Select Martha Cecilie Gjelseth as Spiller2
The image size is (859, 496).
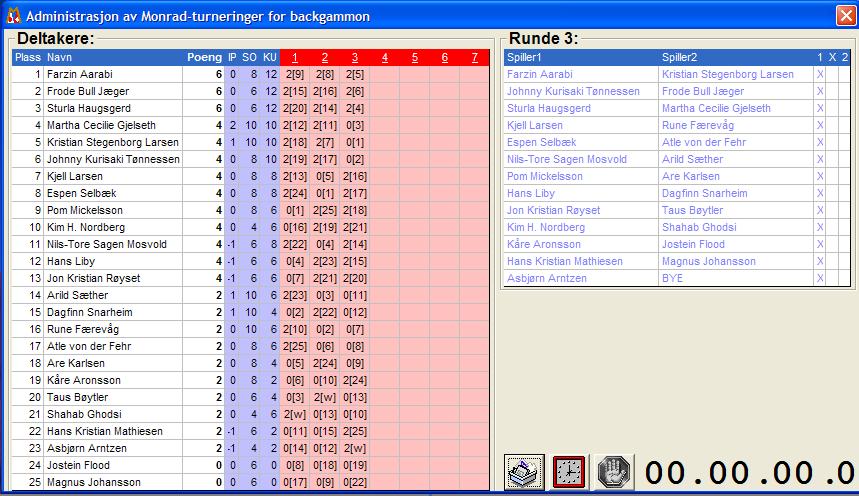coord(716,108)
